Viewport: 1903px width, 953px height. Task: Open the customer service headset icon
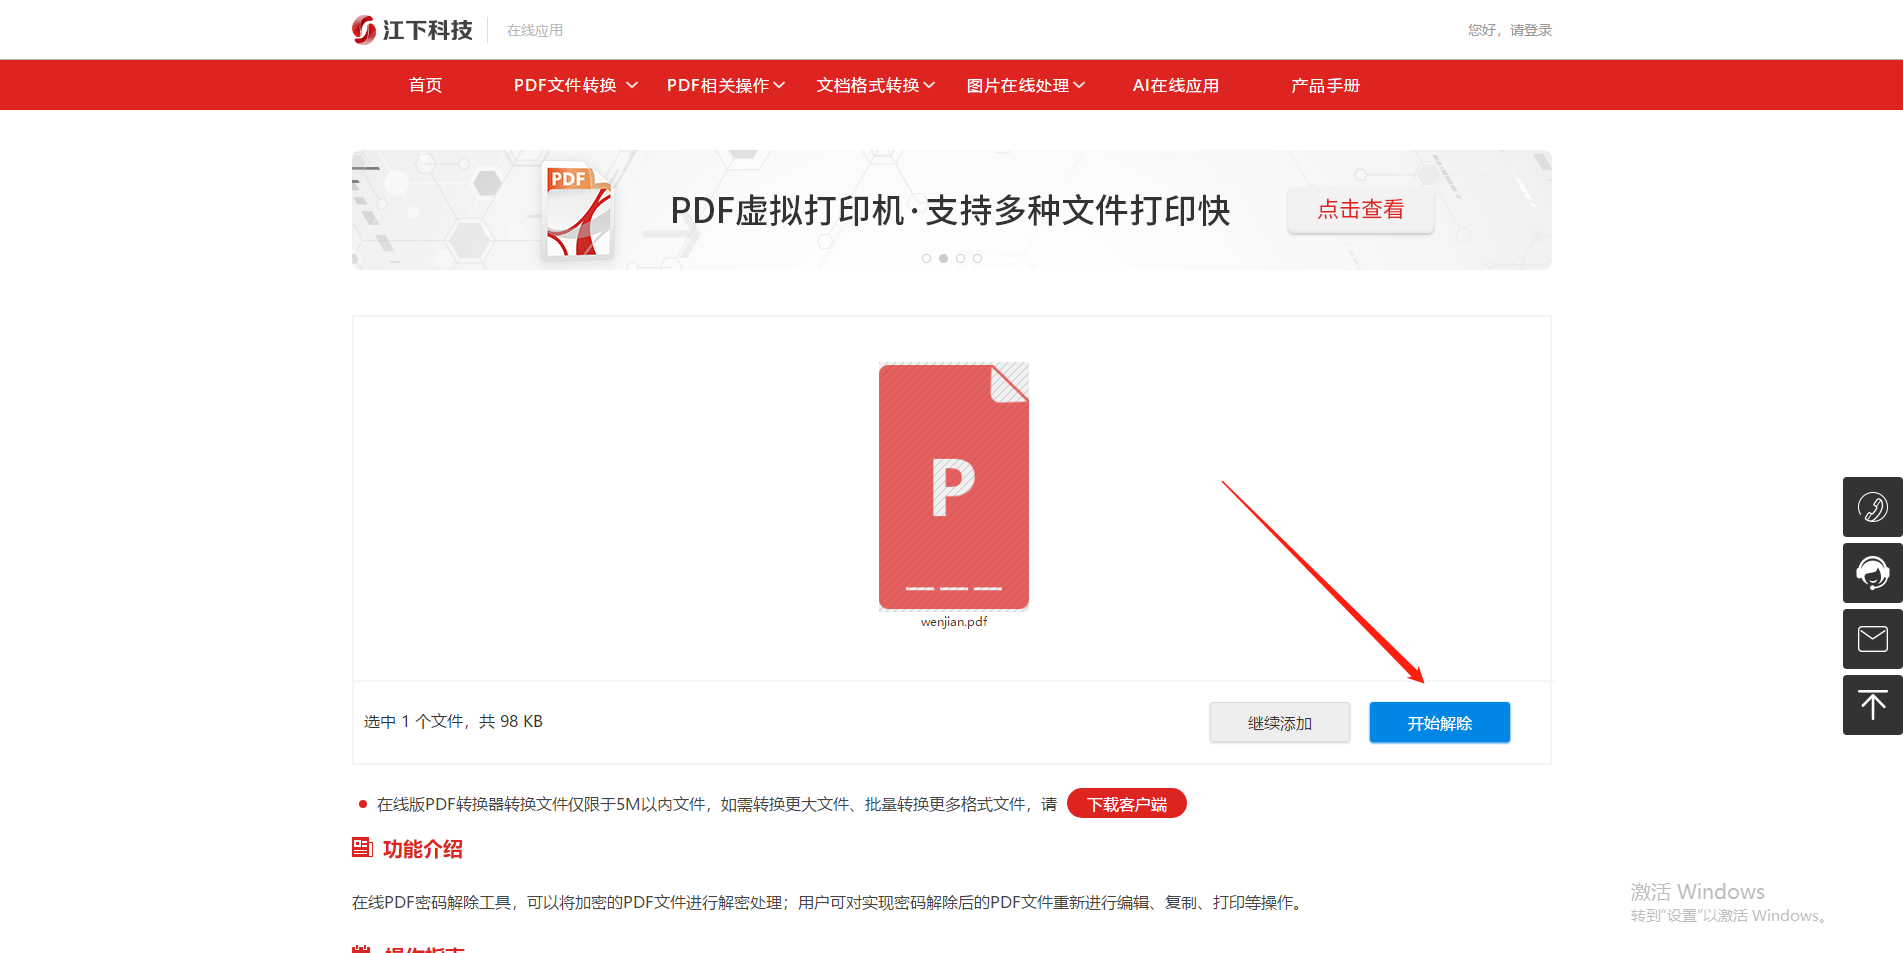click(x=1872, y=573)
